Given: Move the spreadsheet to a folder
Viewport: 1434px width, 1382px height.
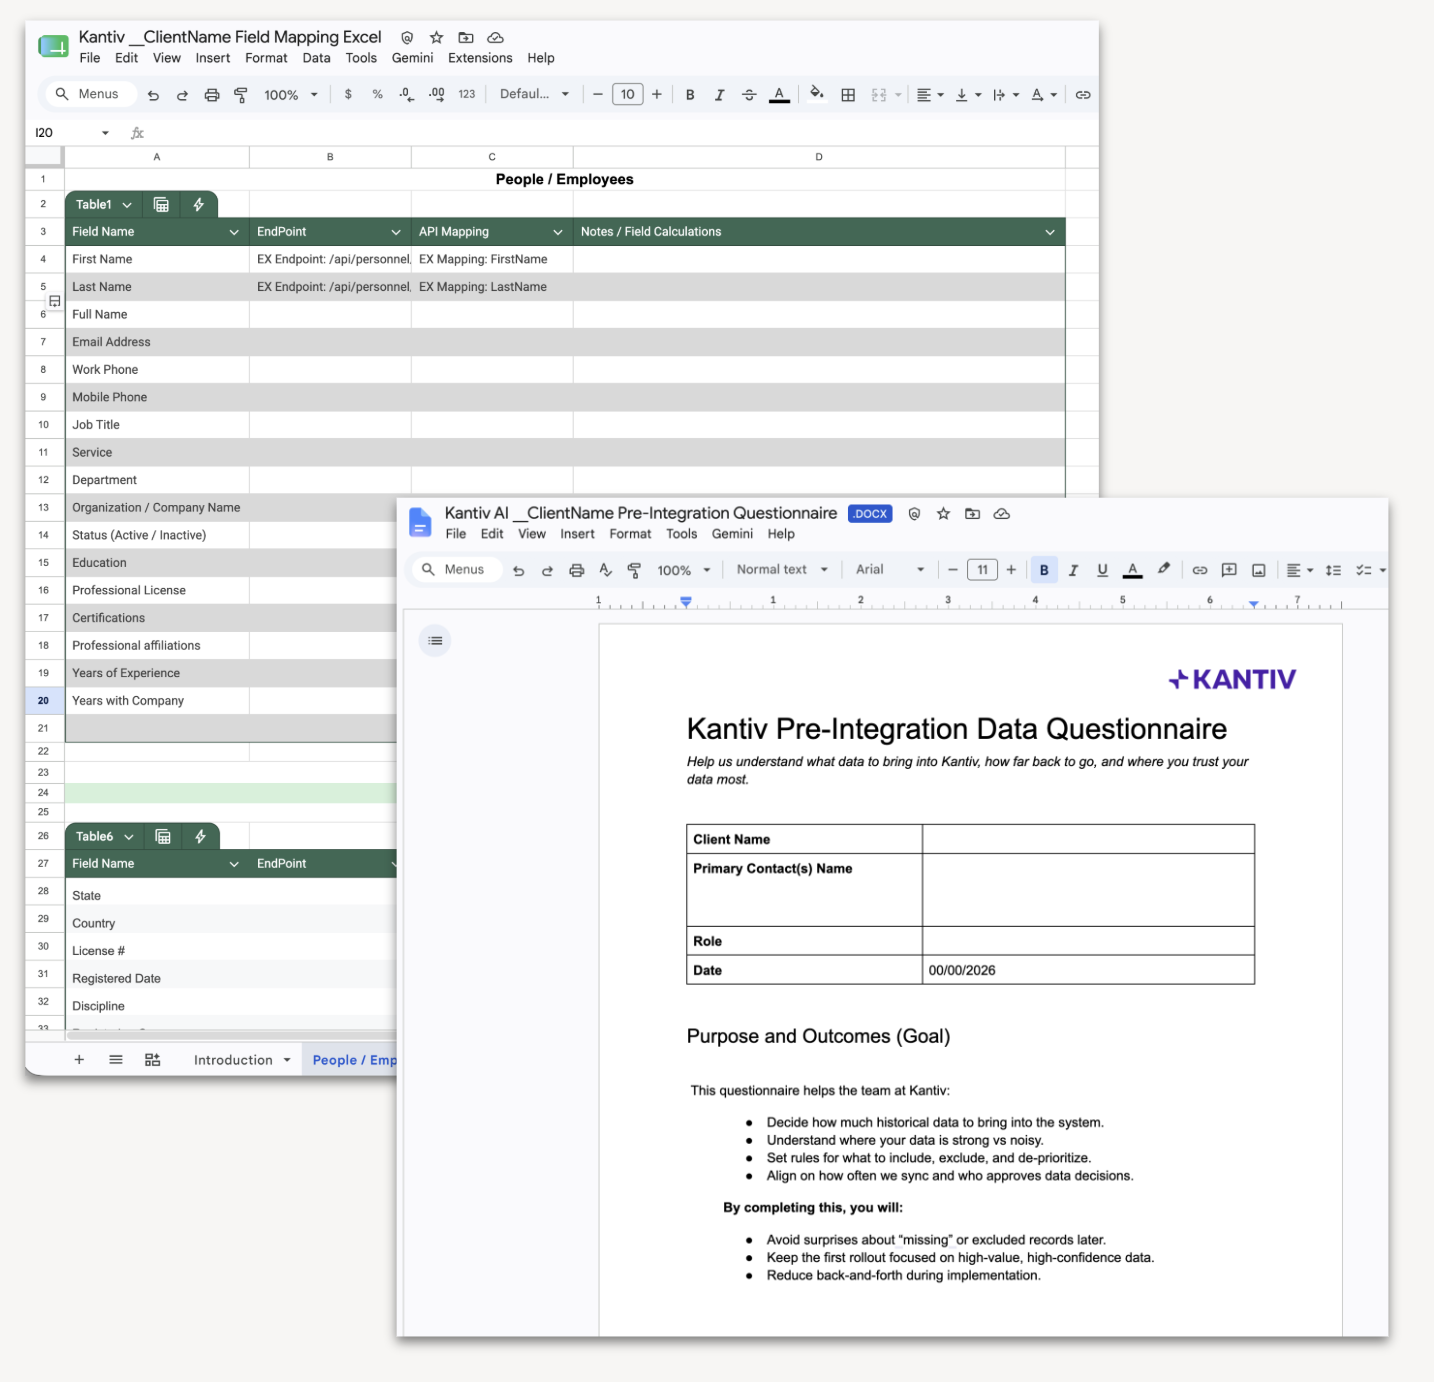Looking at the screenshot, I should (466, 38).
